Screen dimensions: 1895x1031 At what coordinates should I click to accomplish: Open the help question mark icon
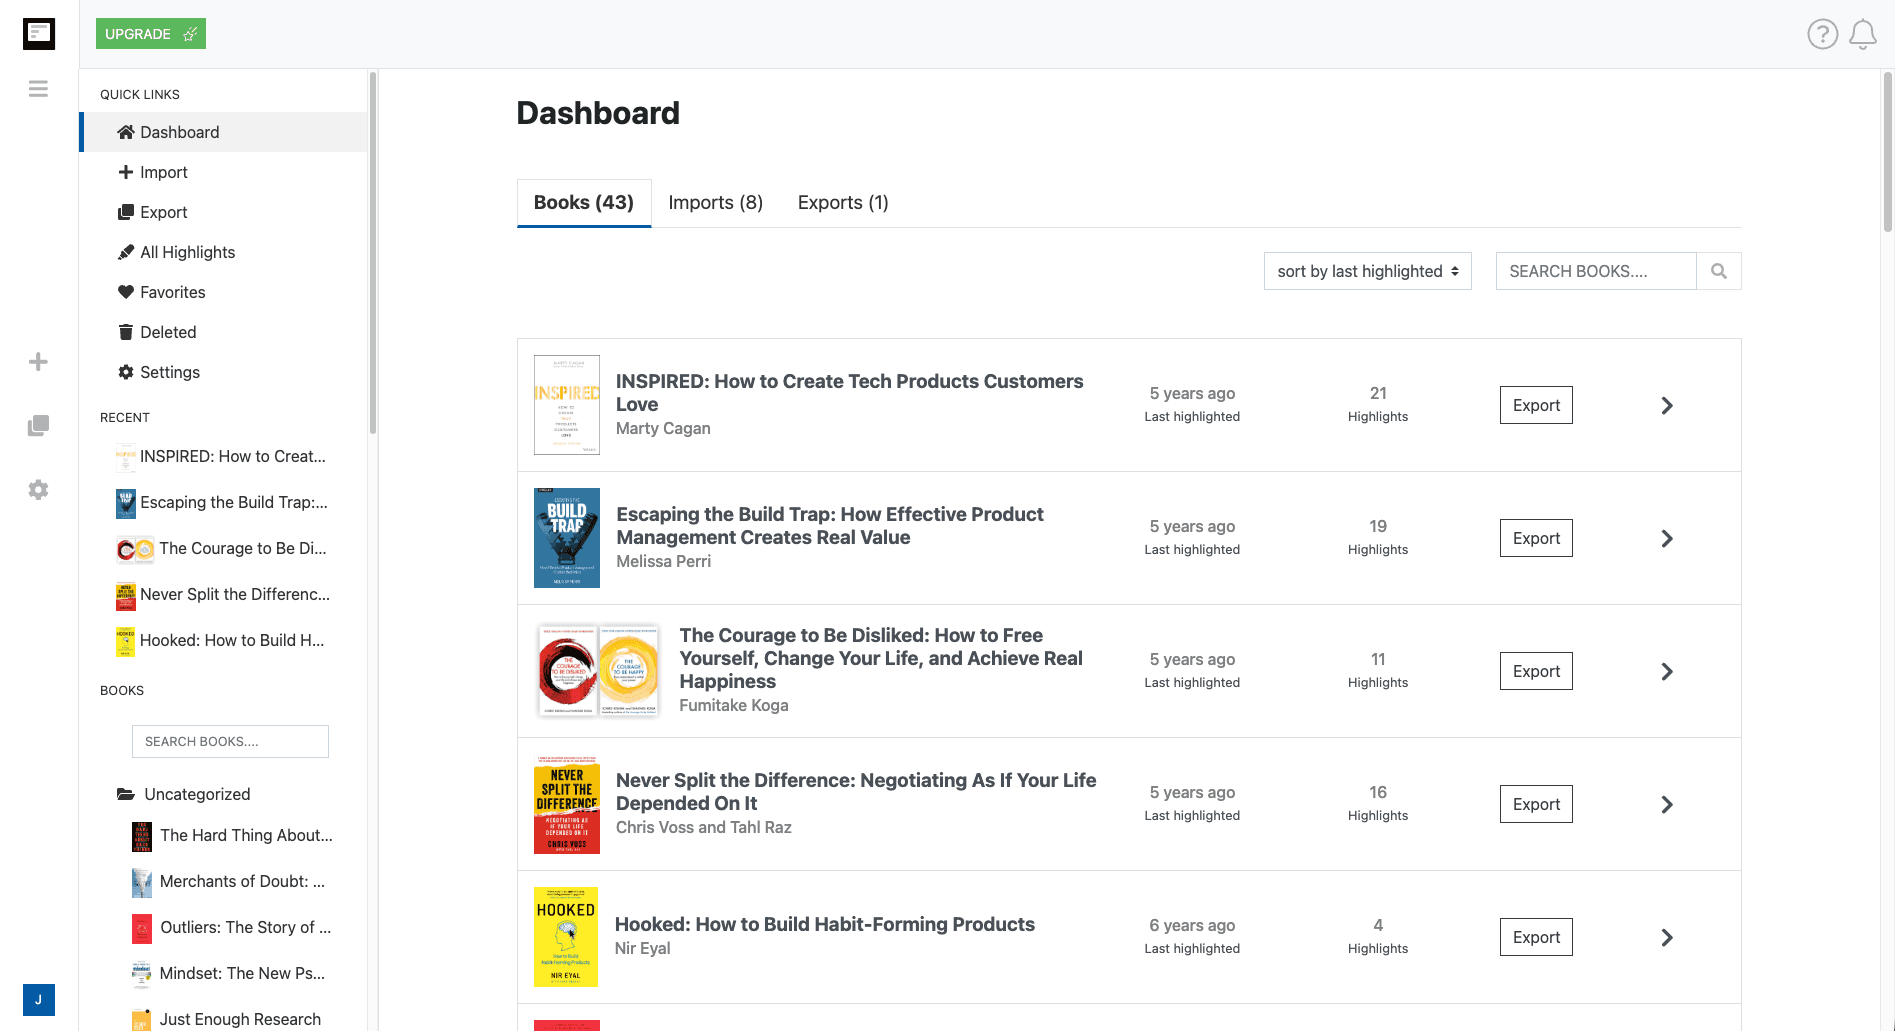1822,34
